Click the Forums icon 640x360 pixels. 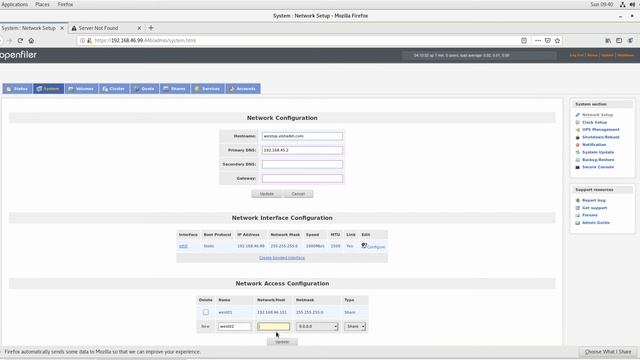pos(578,215)
